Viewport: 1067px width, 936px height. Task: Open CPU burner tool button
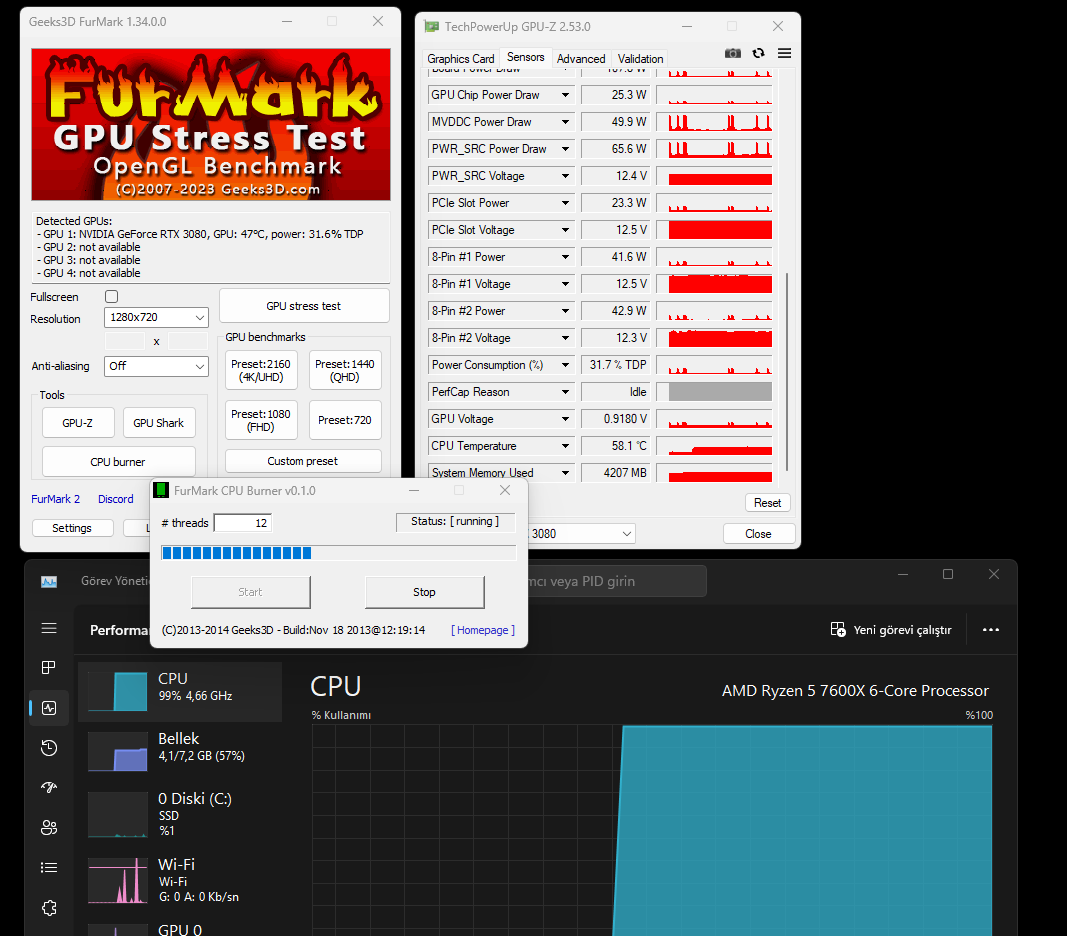[x=118, y=462]
